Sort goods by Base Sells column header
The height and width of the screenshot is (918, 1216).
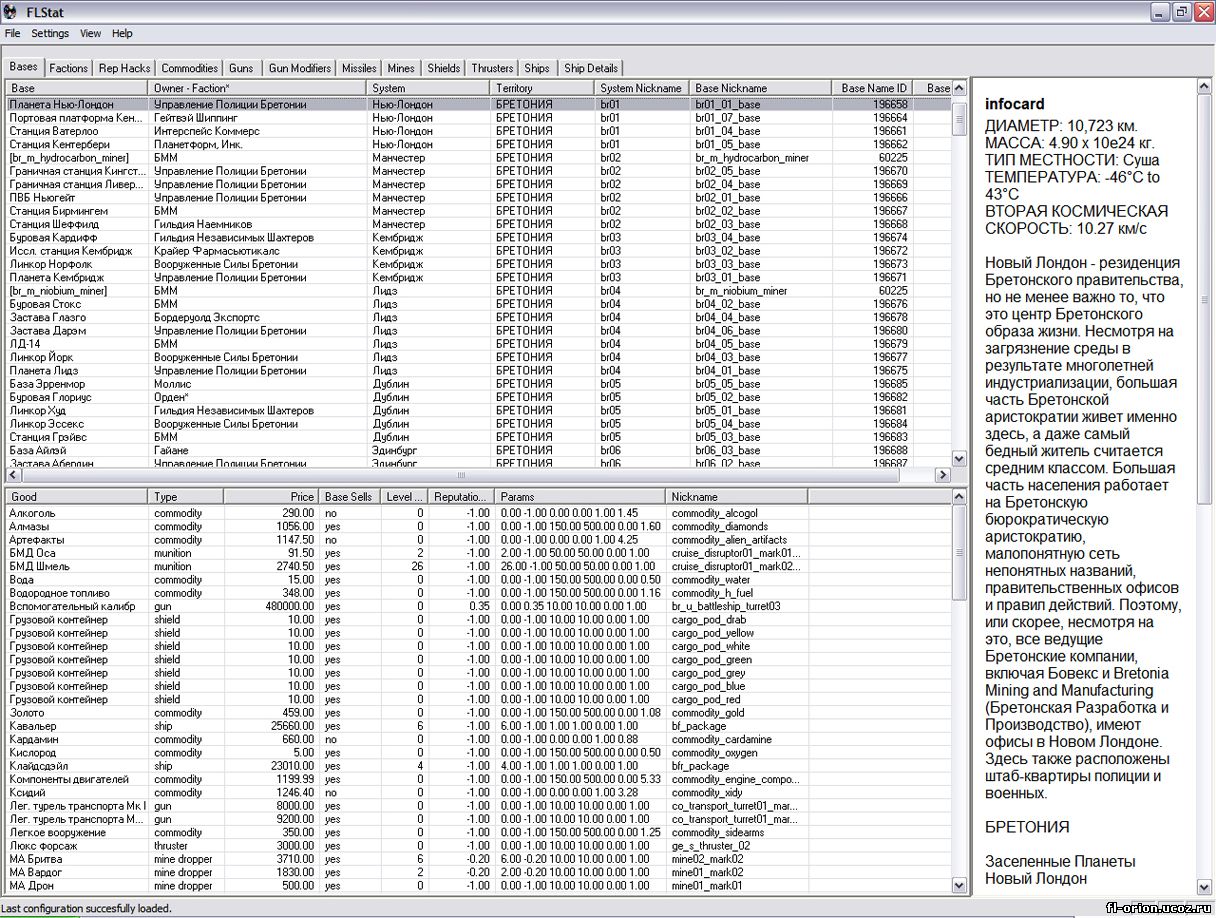click(350, 496)
